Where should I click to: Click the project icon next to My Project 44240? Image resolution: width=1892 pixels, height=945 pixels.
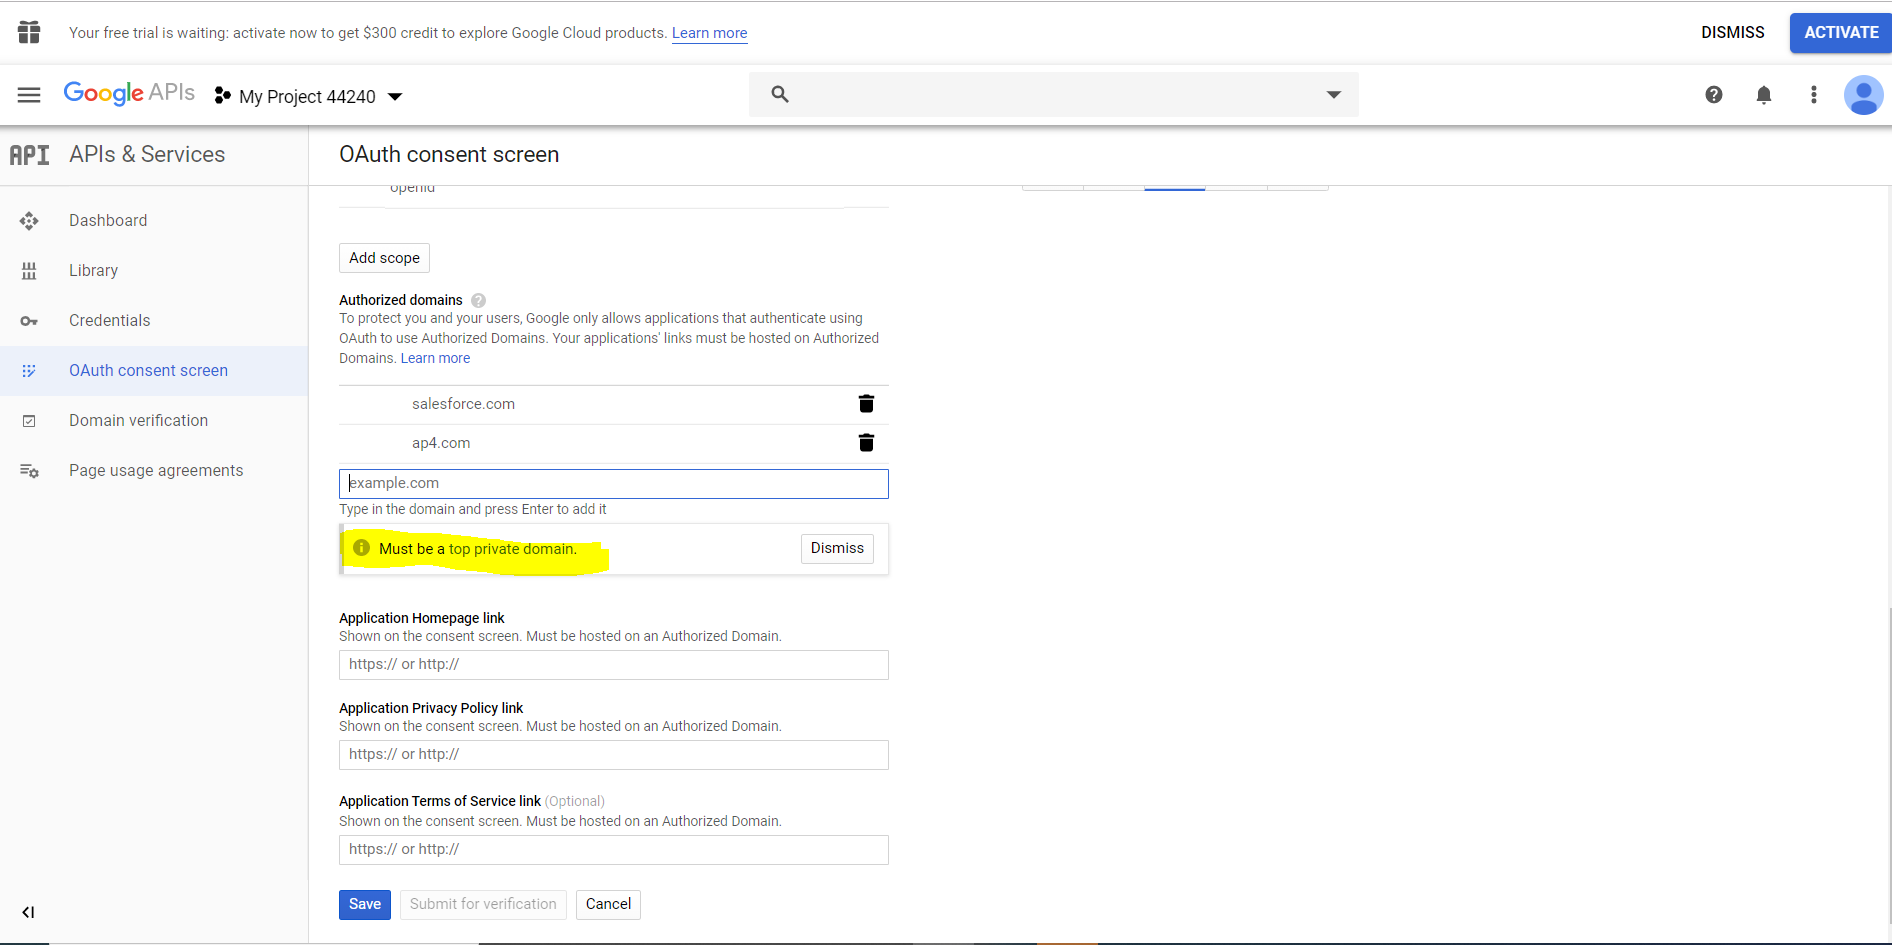(222, 96)
